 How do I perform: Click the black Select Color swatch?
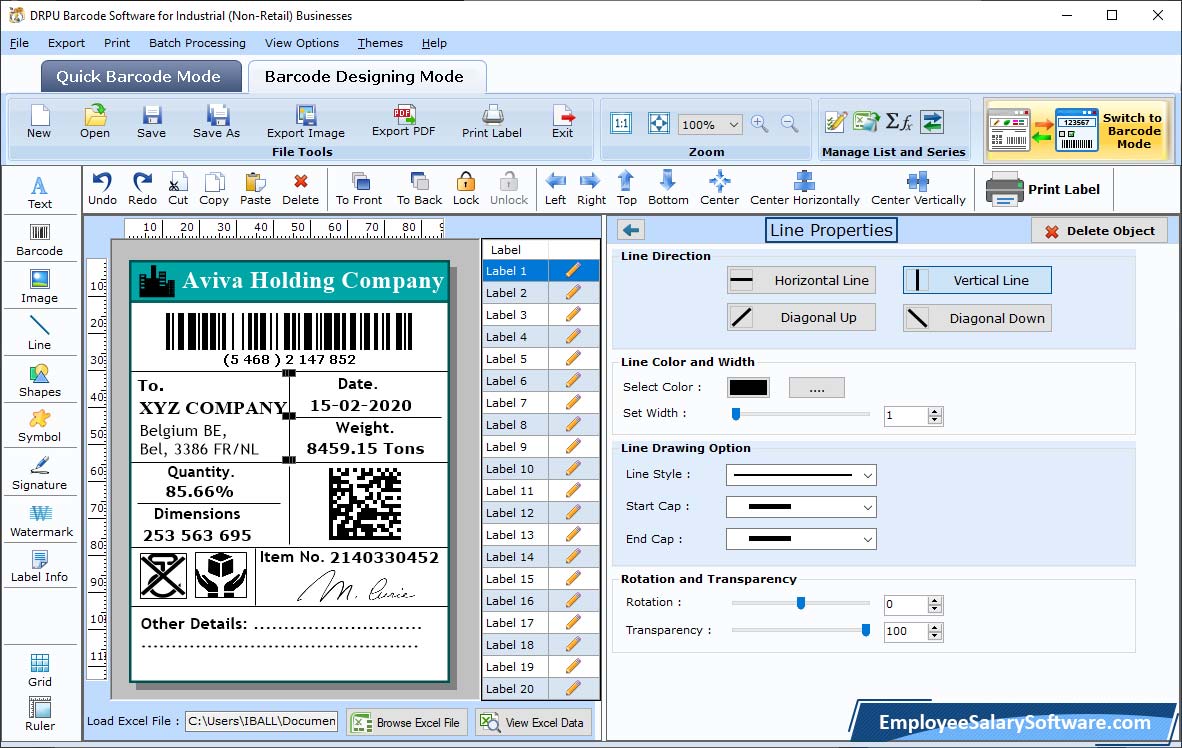point(749,388)
